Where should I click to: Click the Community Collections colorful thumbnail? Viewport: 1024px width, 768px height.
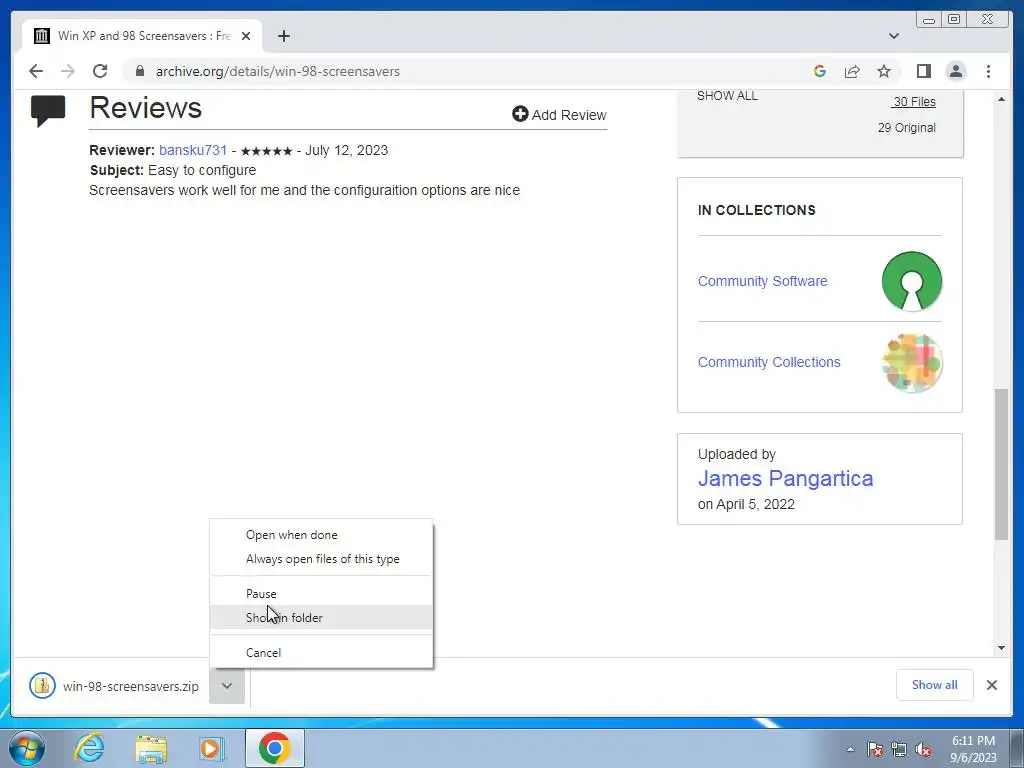point(912,362)
